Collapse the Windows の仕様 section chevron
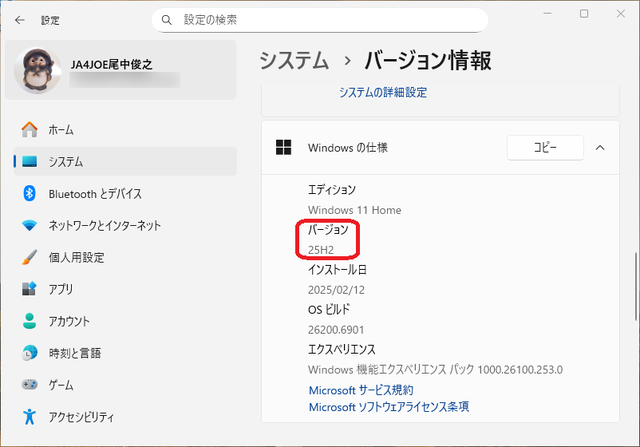The height and width of the screenshot is (447, 640). pos(600,147)
